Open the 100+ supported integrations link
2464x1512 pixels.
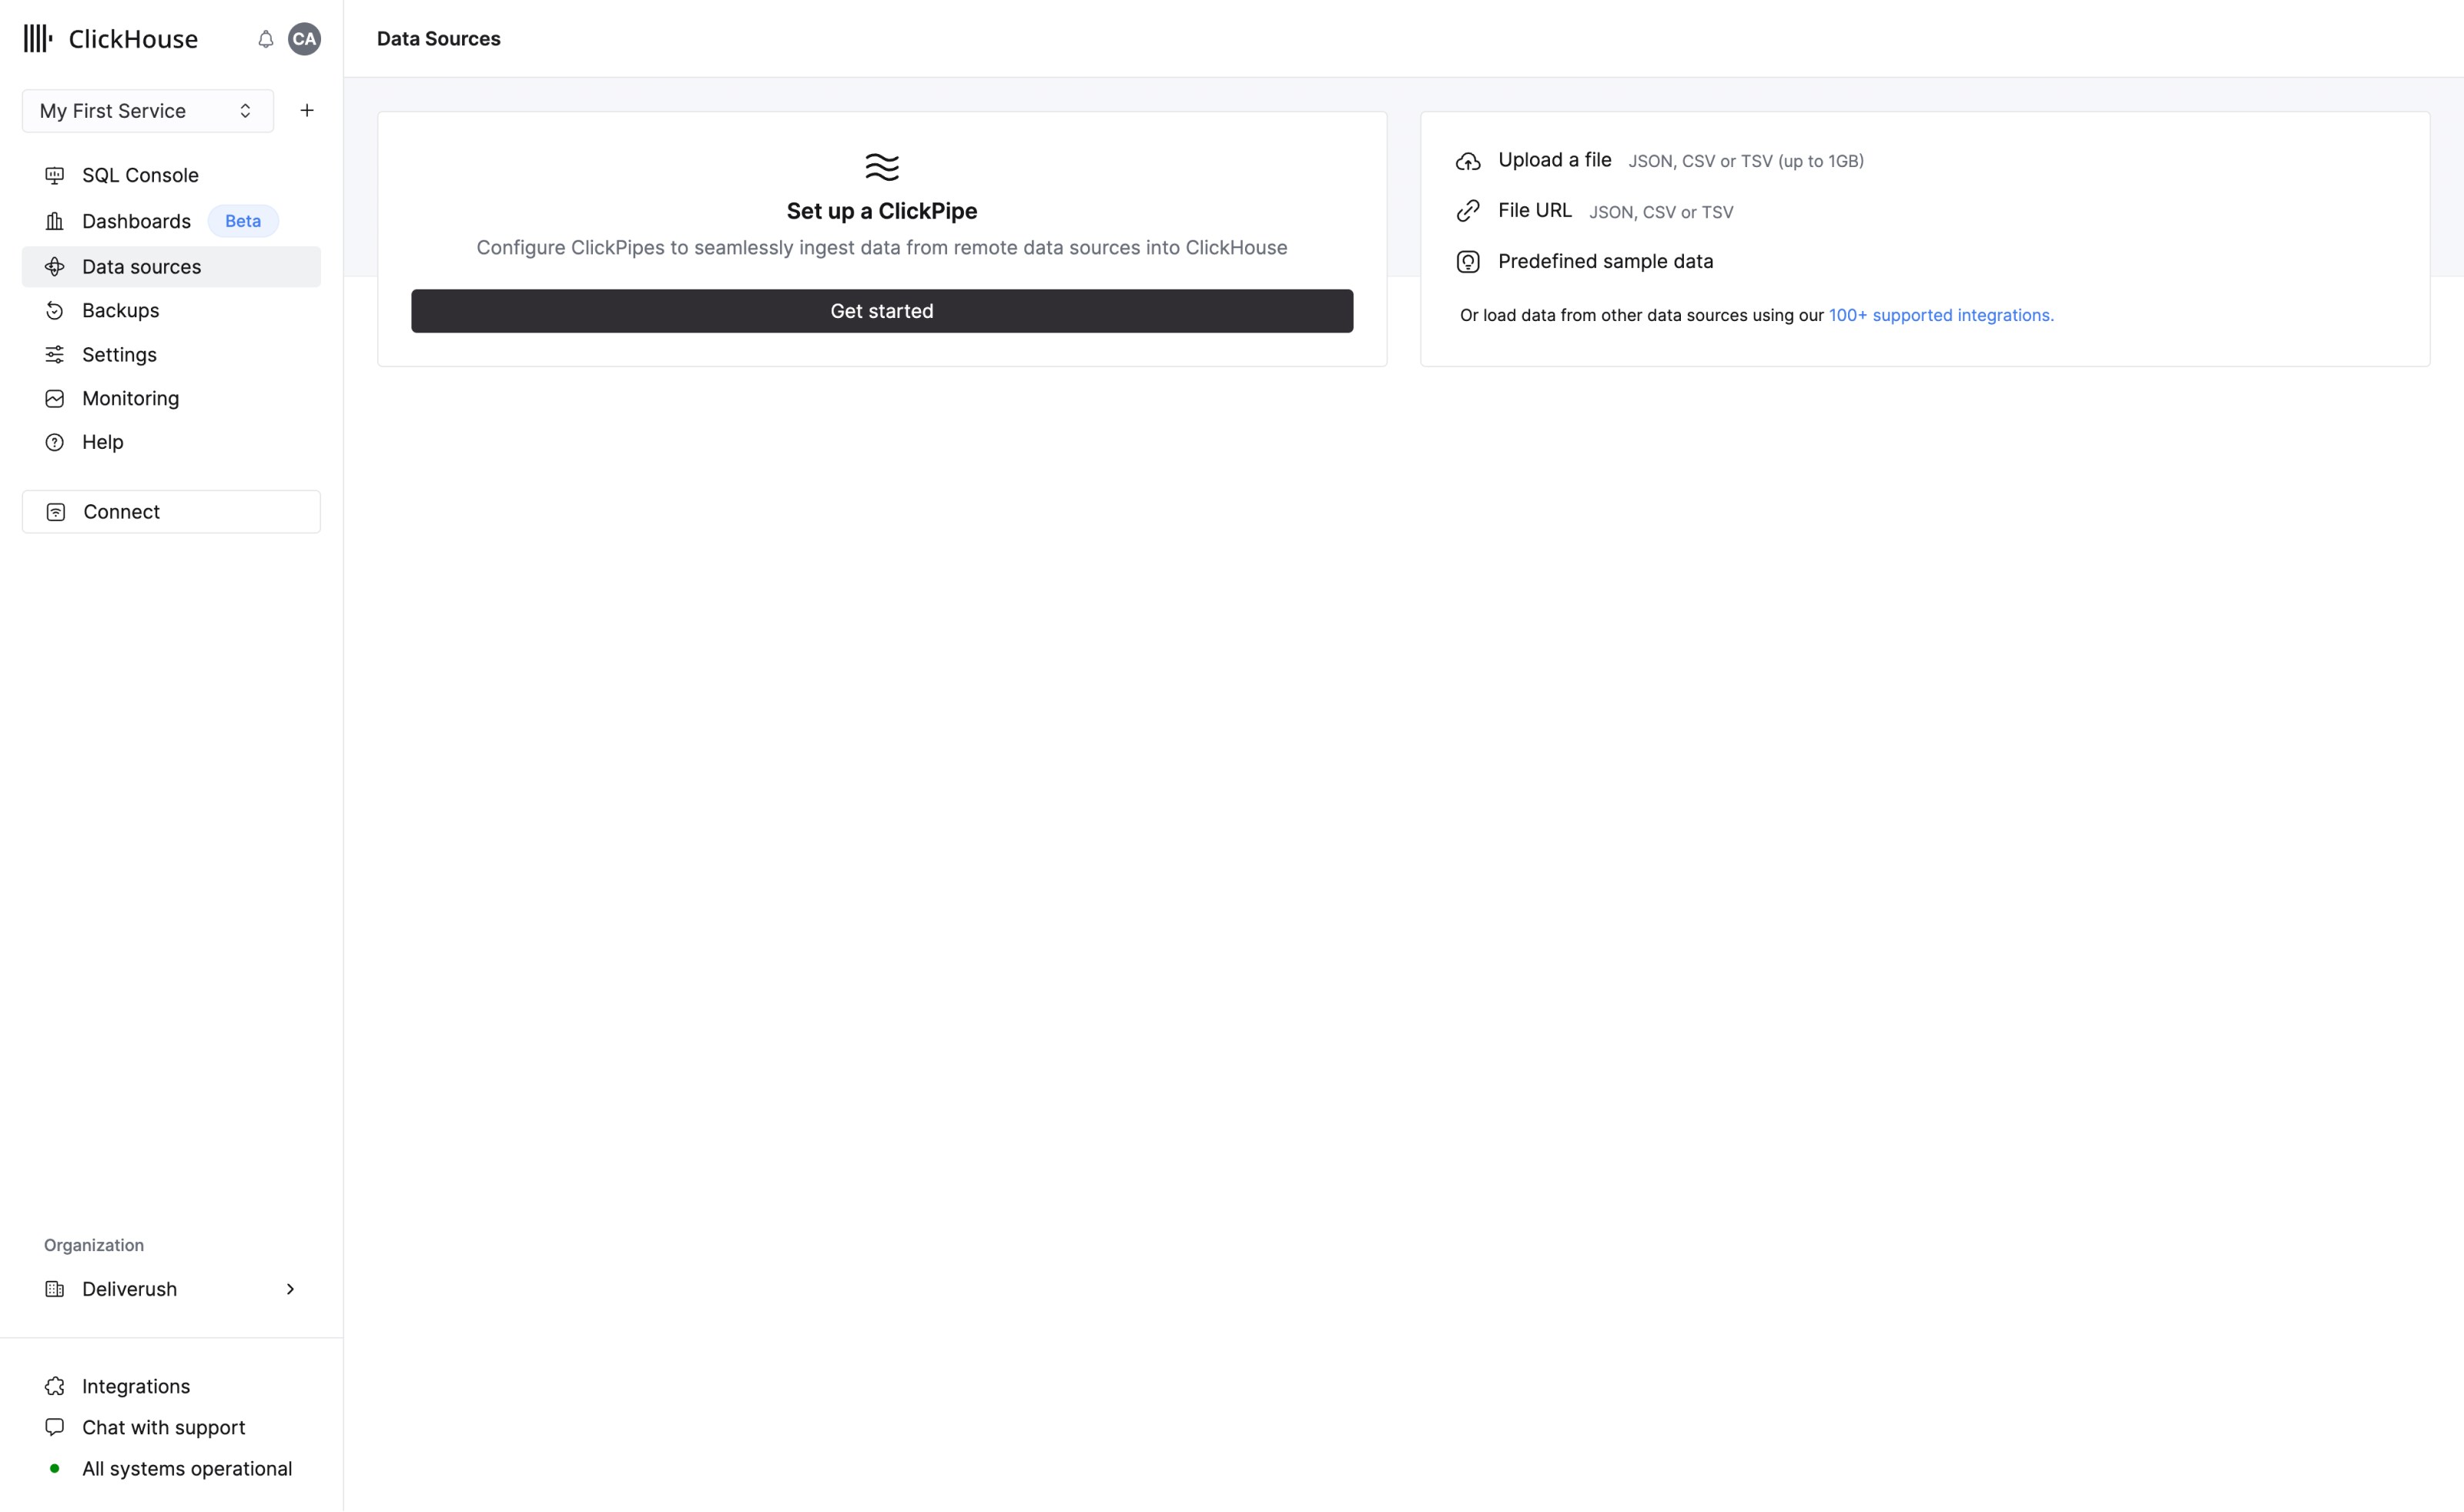coord(1940,315)
